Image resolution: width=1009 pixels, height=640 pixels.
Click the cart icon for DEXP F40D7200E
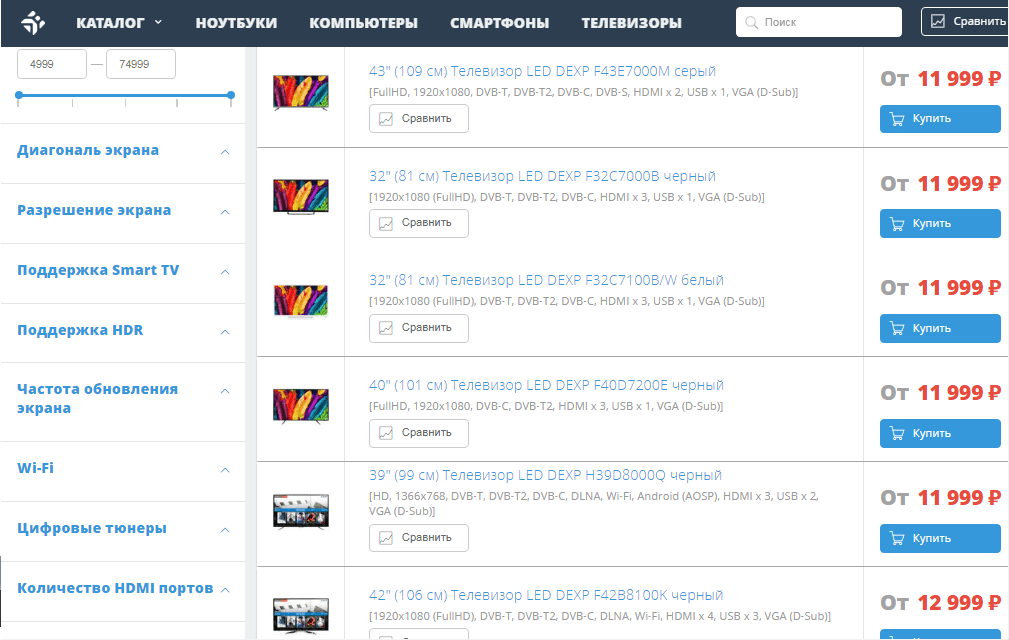(x=897, y=434)
